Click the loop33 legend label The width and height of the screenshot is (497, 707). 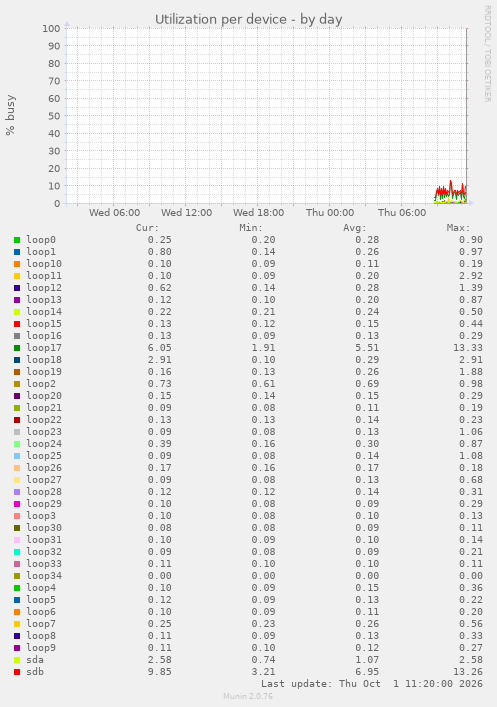tap(44, 564)
